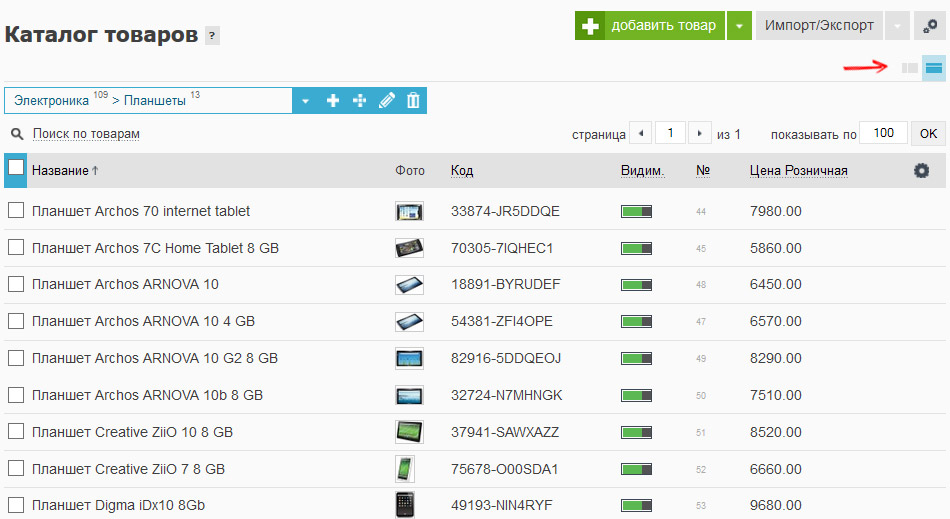Image resolution: width=950 pixels, height=519 pixels.
Task: Sort by Цена Розничная column header
Action: (799, 171)
